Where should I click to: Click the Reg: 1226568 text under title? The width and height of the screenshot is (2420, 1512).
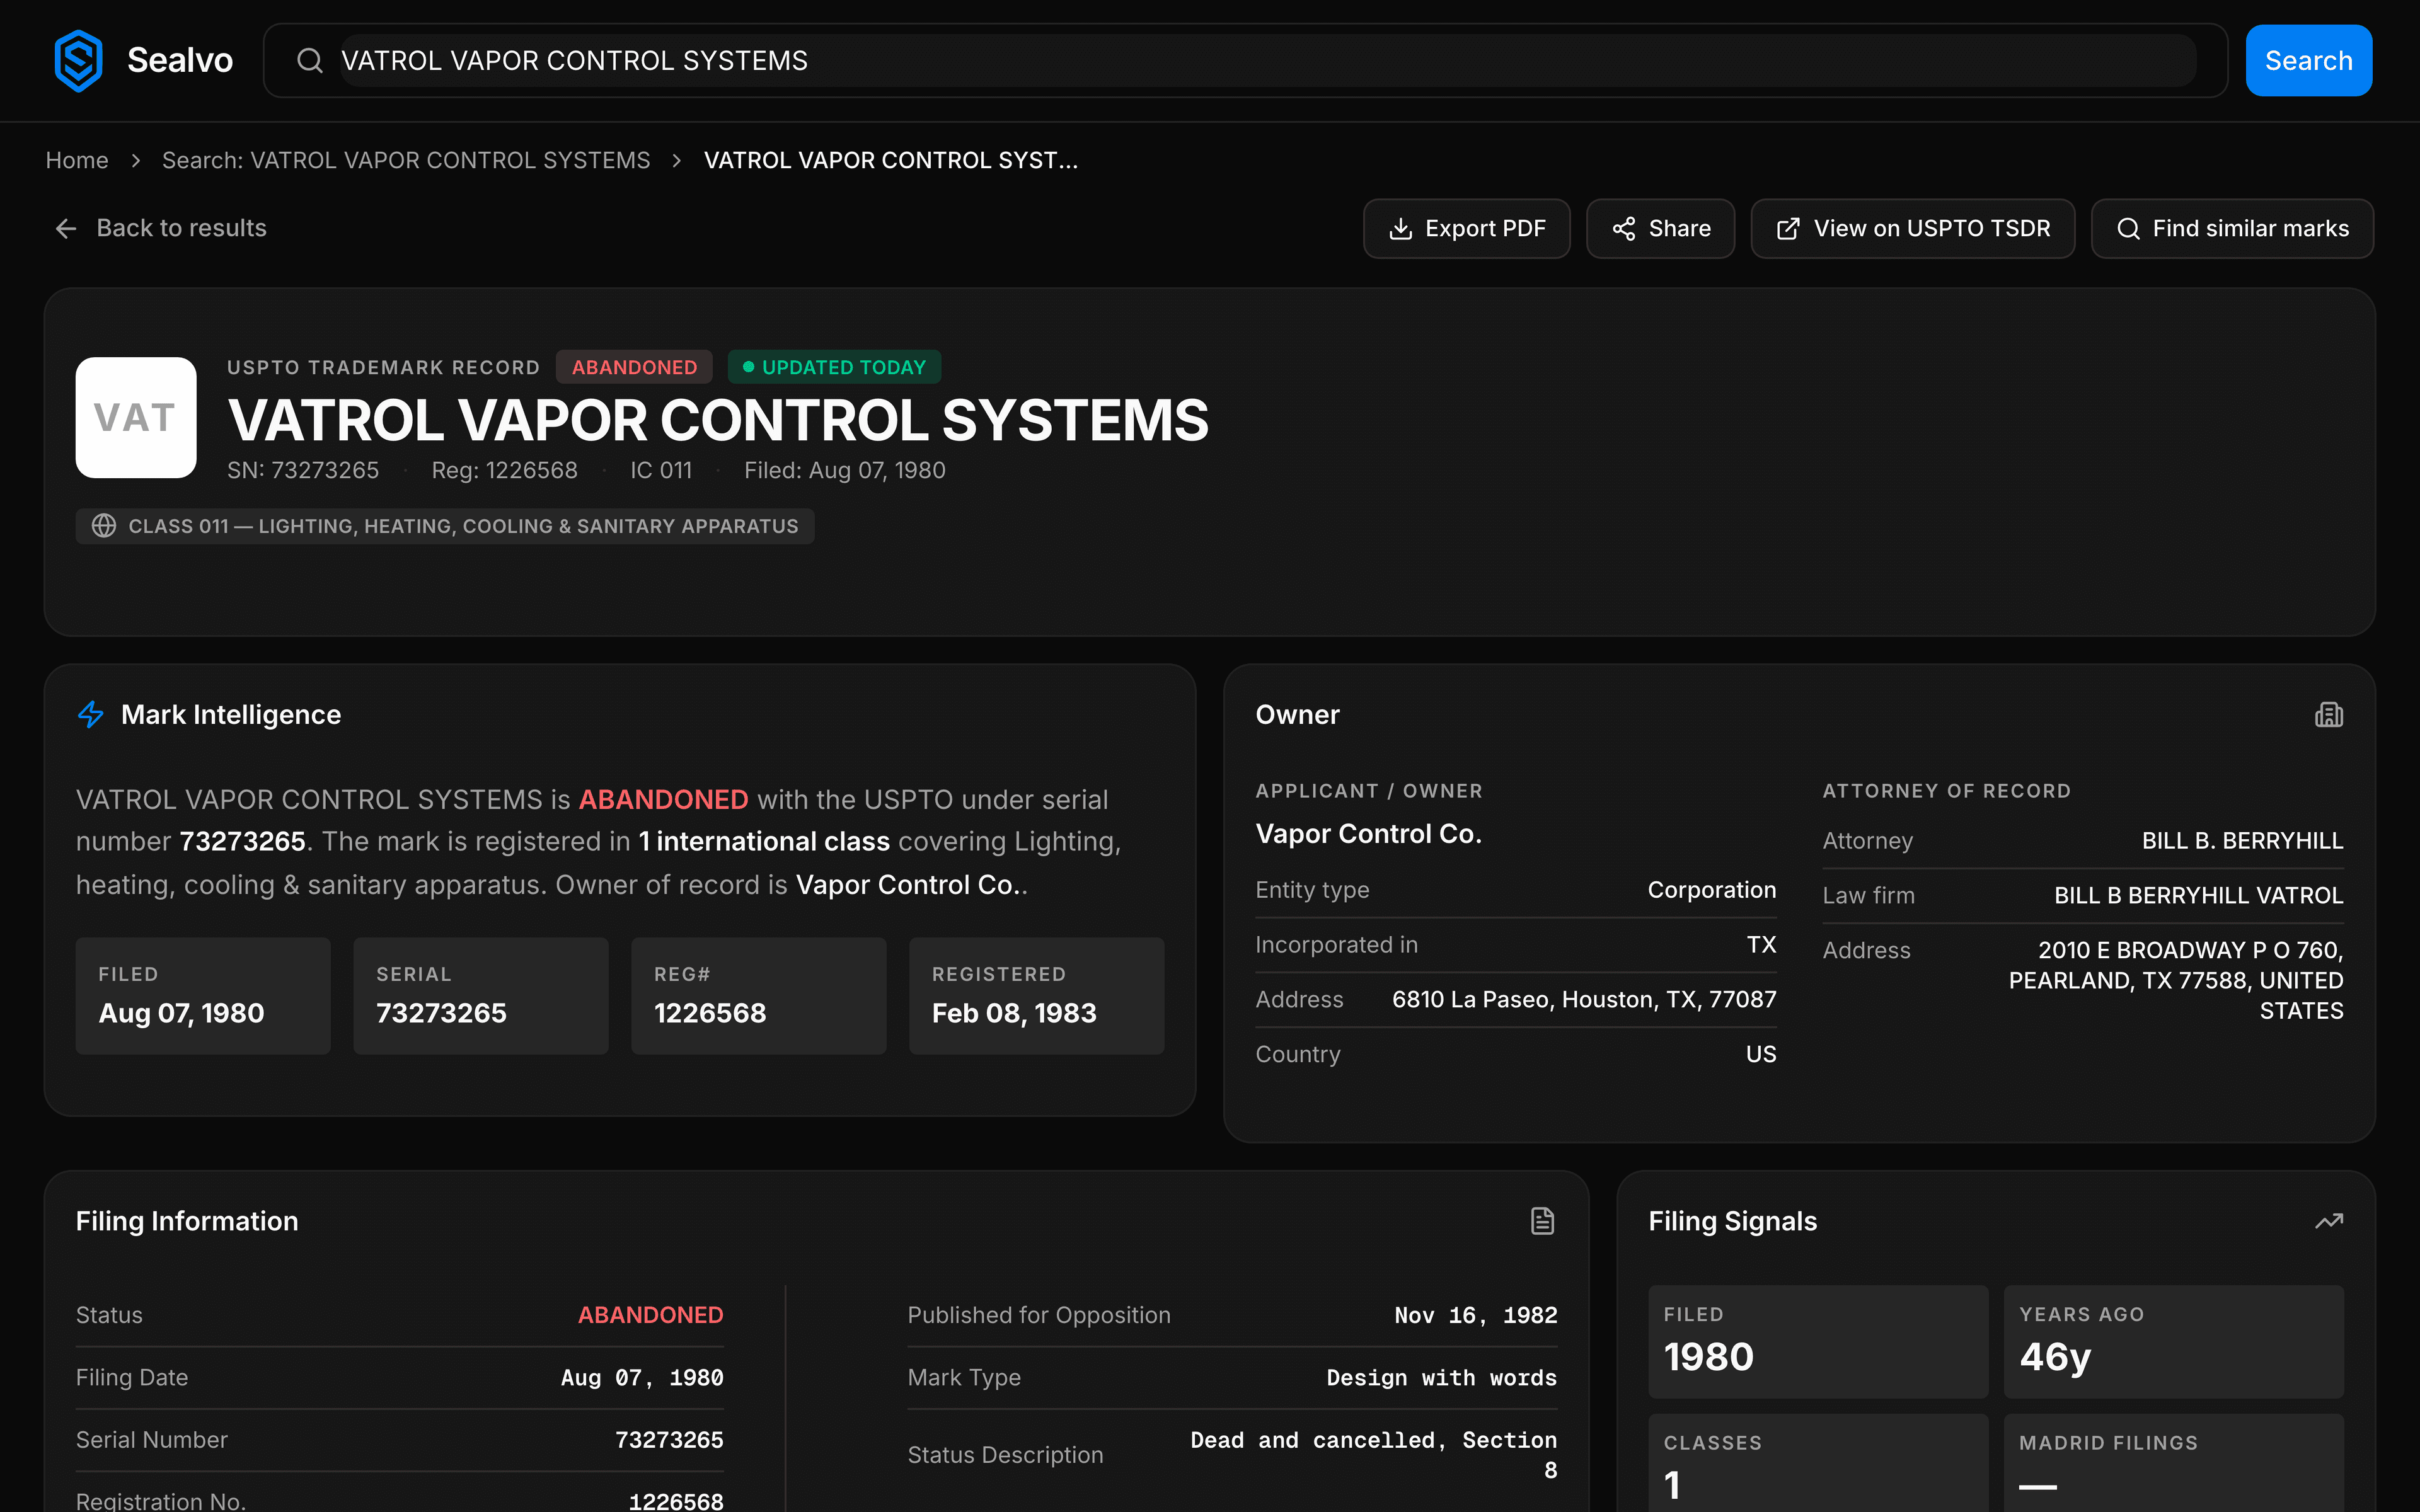click(x=505, y=471)
